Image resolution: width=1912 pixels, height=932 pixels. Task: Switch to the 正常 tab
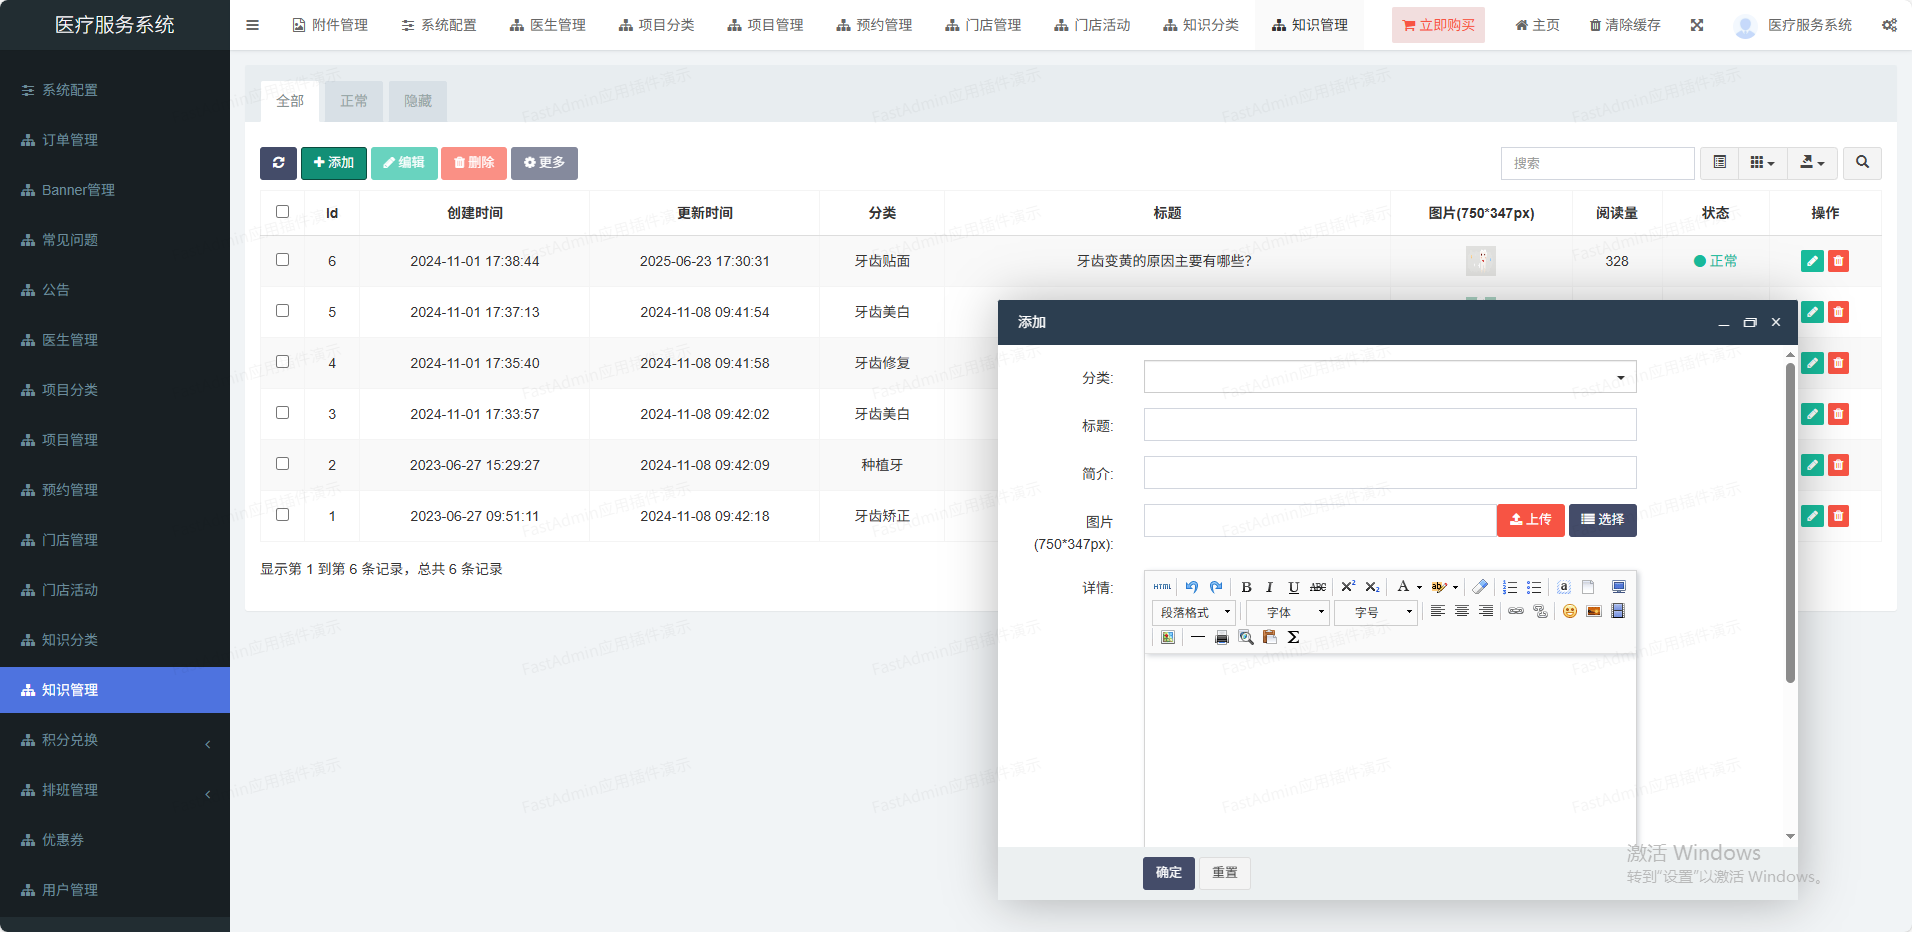point(353,101)
